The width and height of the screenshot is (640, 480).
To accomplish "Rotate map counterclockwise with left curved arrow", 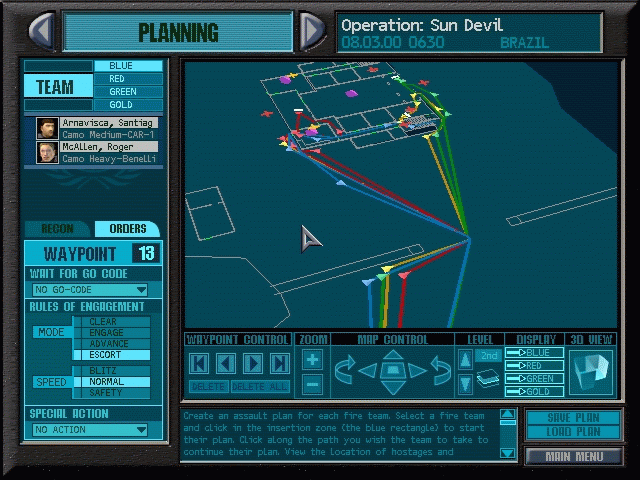I will [x=345, y=370].
